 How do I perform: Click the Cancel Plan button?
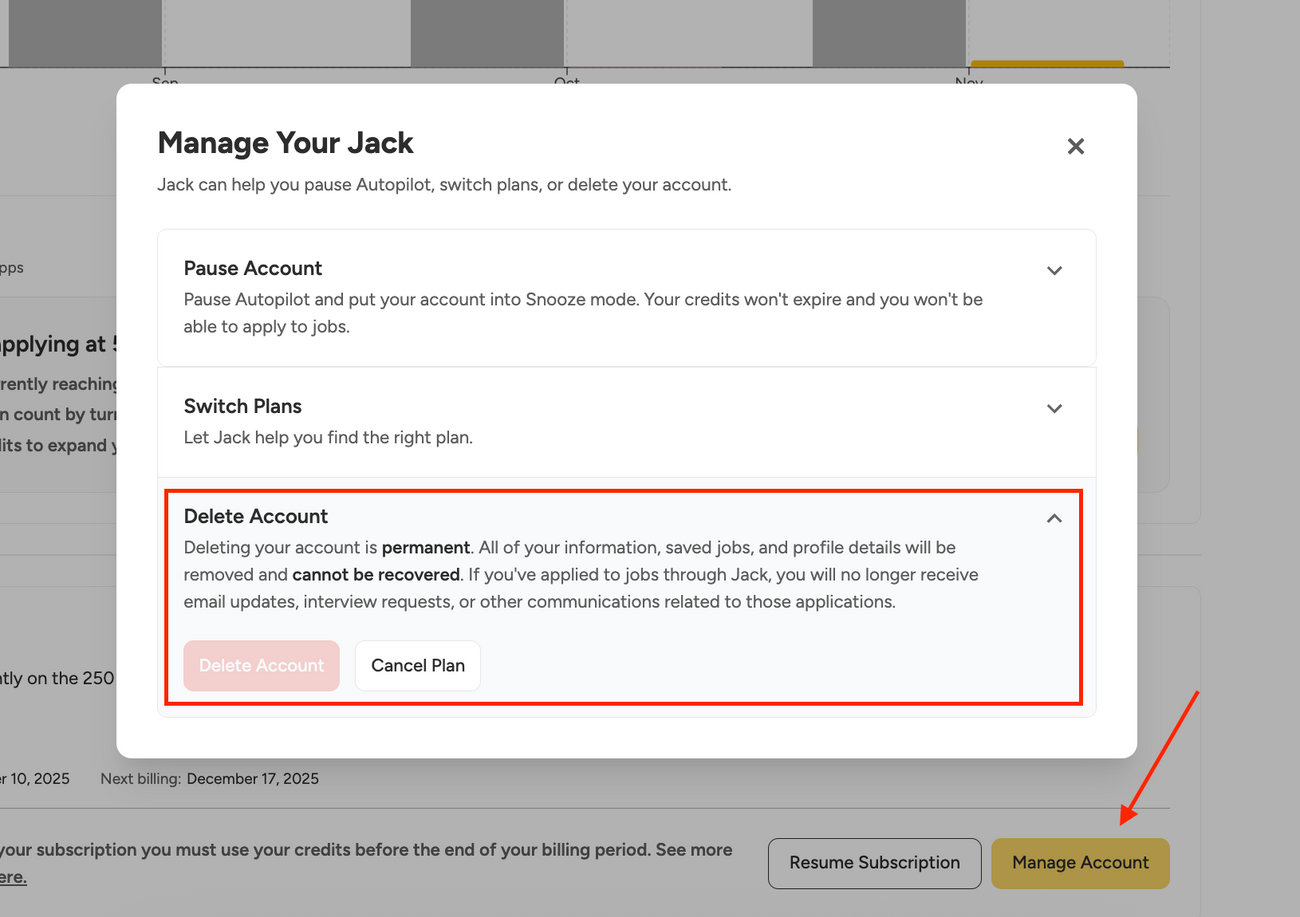click(418, 666)
